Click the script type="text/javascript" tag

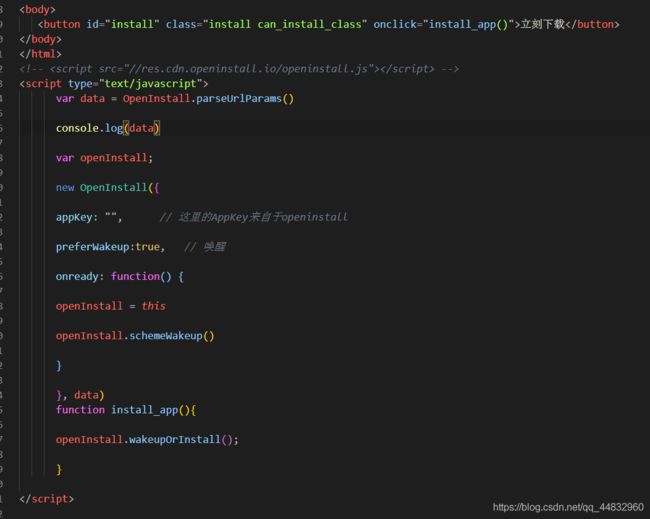pos(114,84)
